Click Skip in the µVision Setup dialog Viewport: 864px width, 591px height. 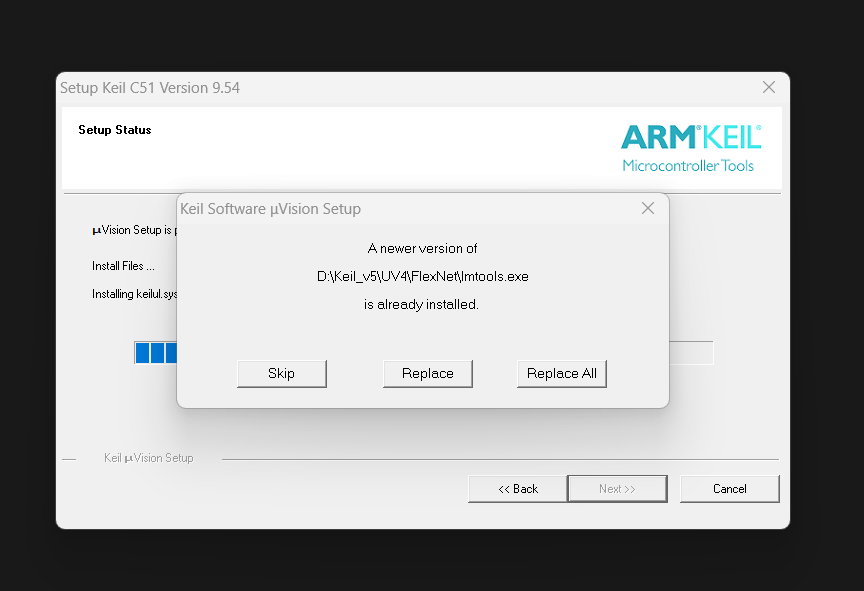pos(282,373)
